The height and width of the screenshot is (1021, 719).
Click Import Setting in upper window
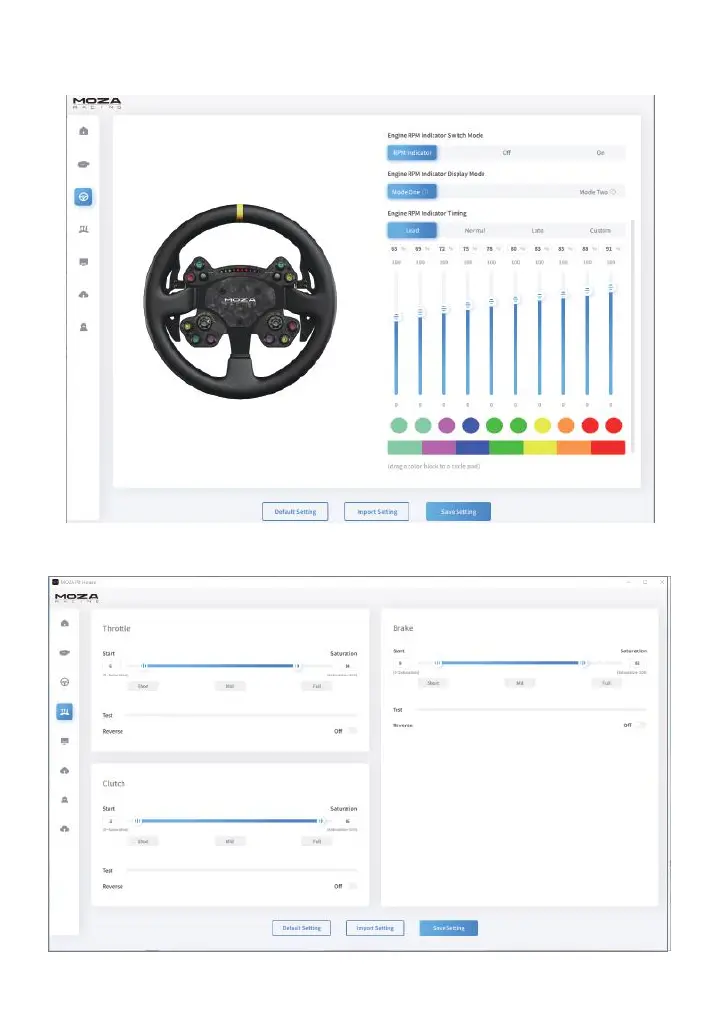coord(377,512)
